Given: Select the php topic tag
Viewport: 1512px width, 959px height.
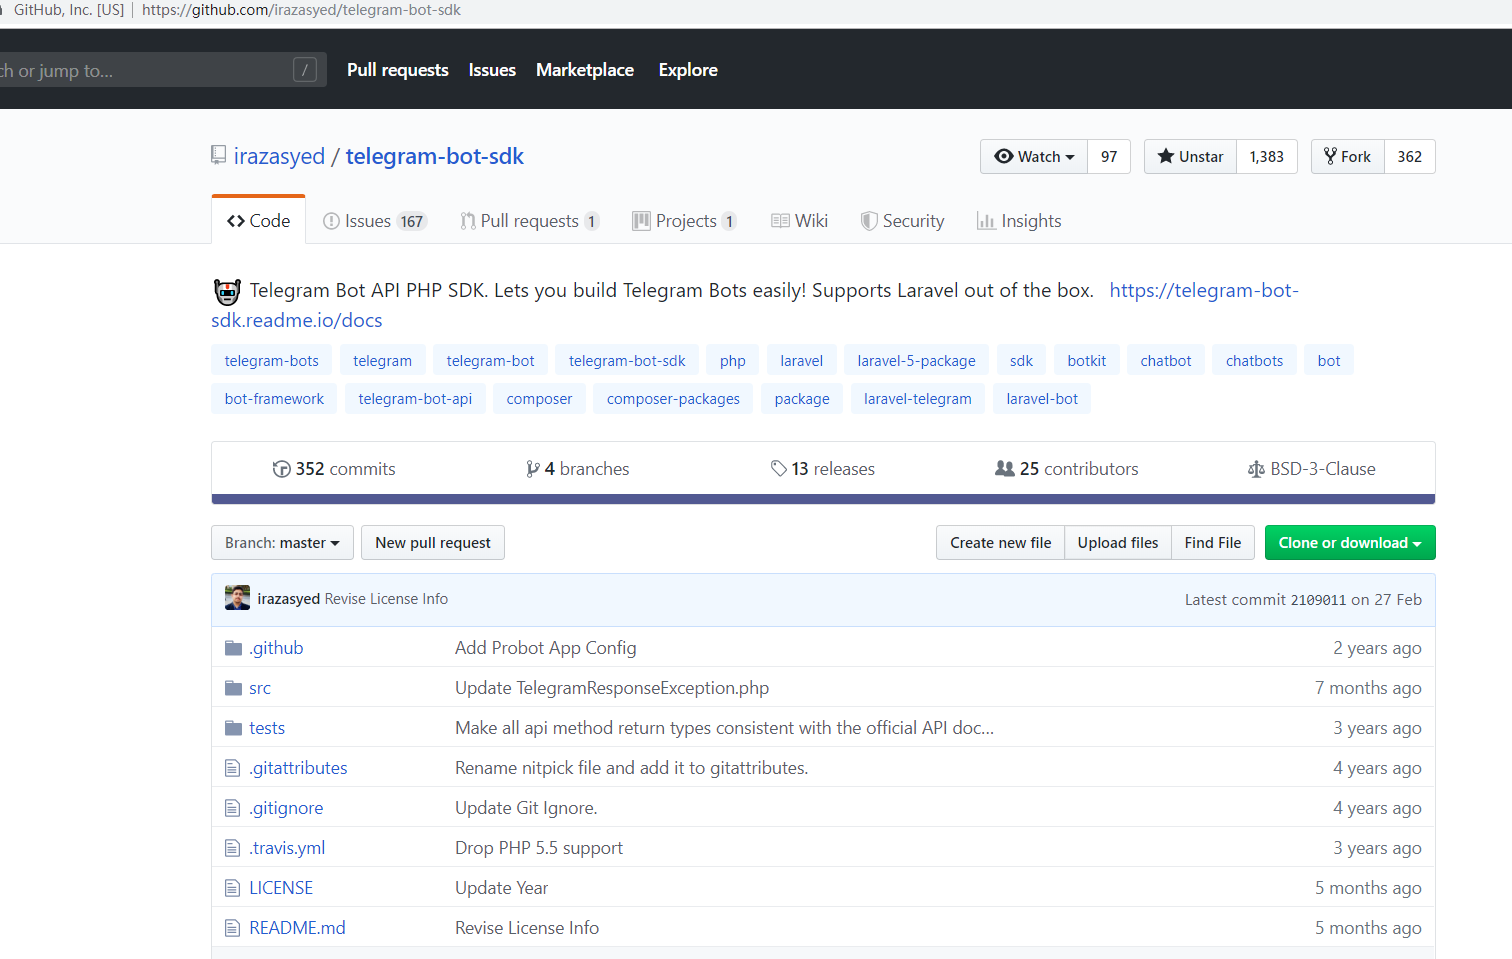Looking at the screenshot, I should (733, 361).
